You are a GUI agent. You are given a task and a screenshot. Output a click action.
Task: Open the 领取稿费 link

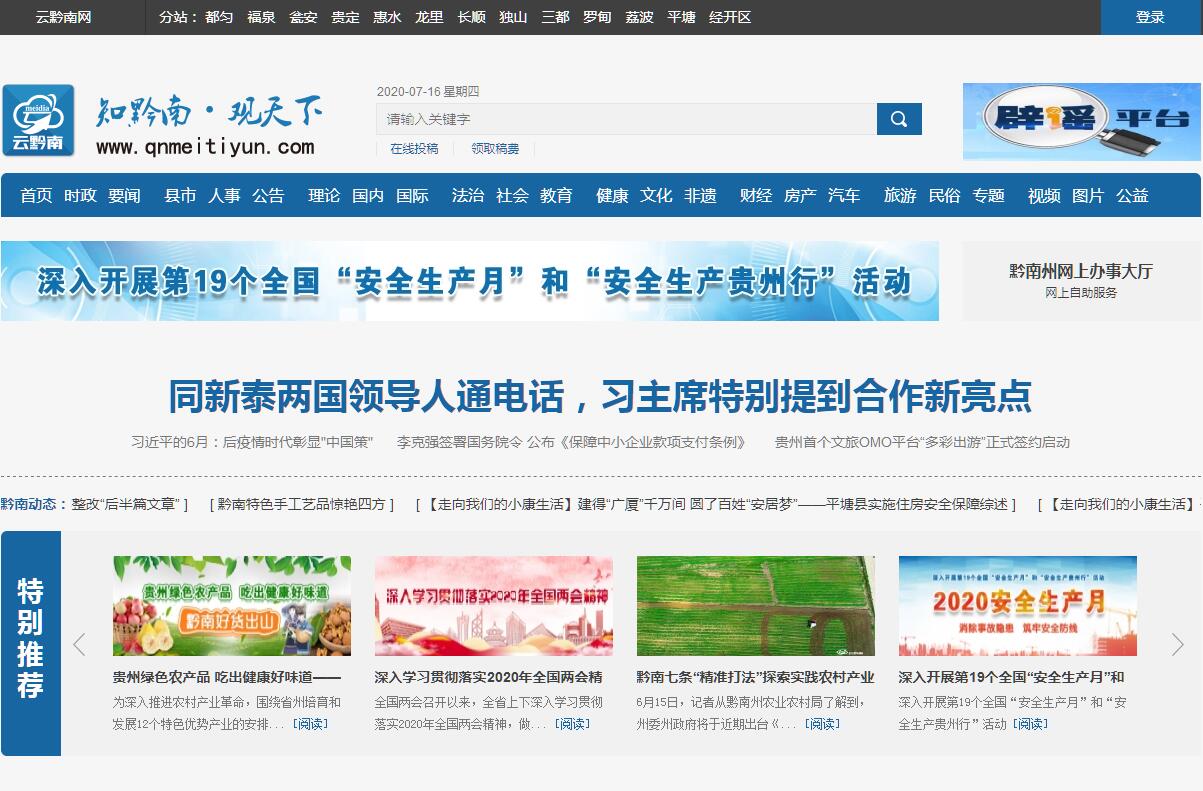(495, 149)
